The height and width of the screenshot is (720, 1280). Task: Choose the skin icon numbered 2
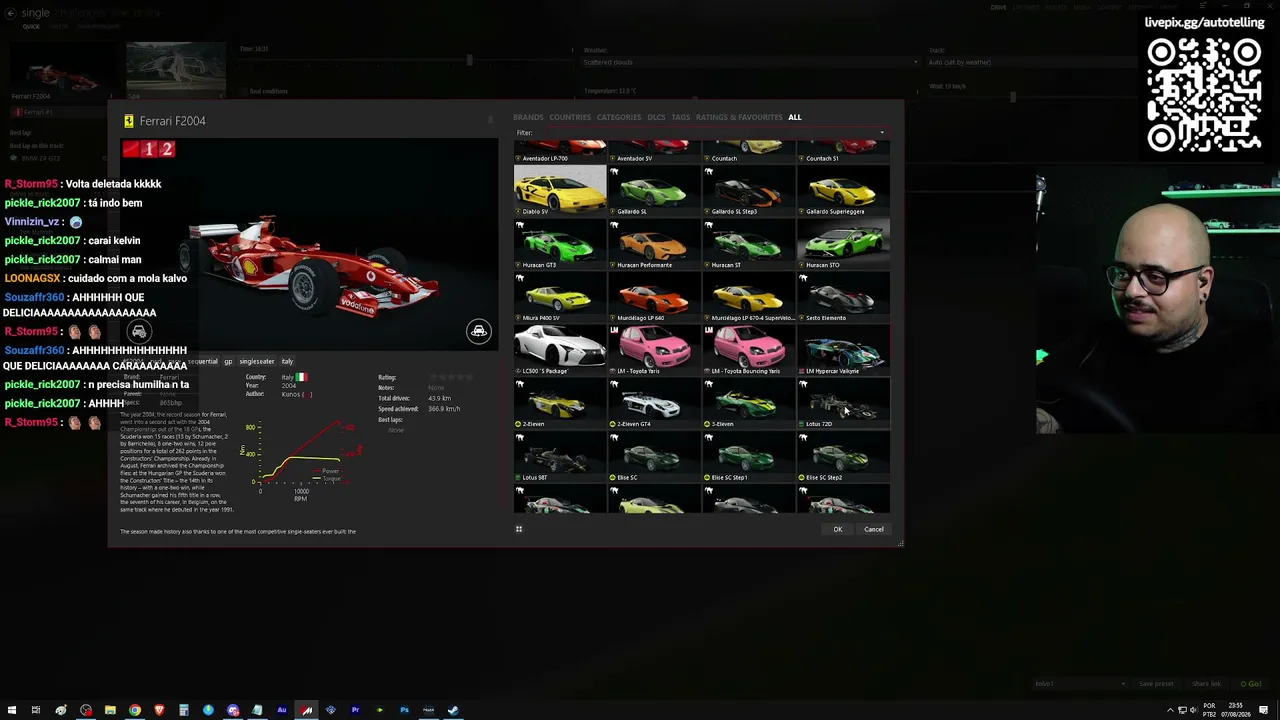pyautogui.click(x=166, y=149)
